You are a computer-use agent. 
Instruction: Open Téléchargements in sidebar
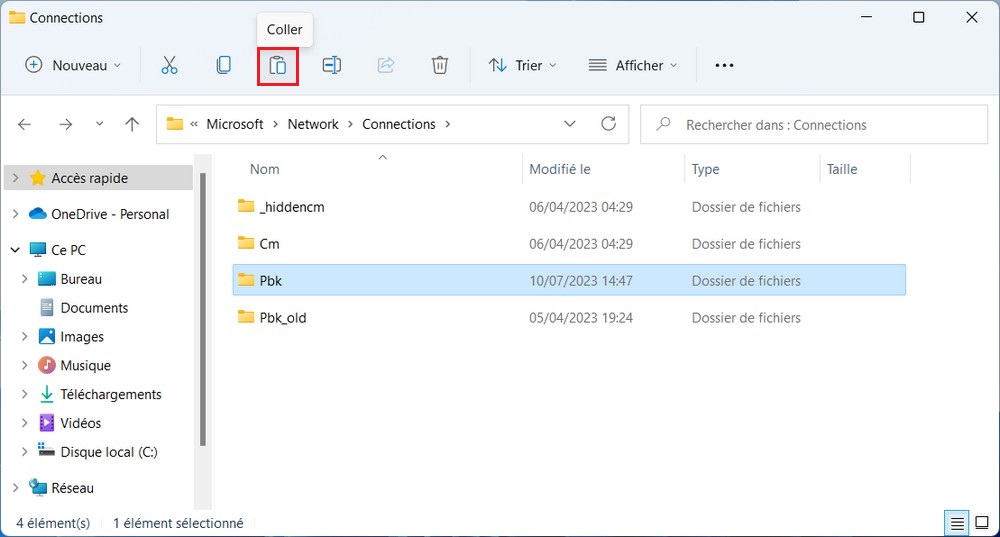(111, 394)
